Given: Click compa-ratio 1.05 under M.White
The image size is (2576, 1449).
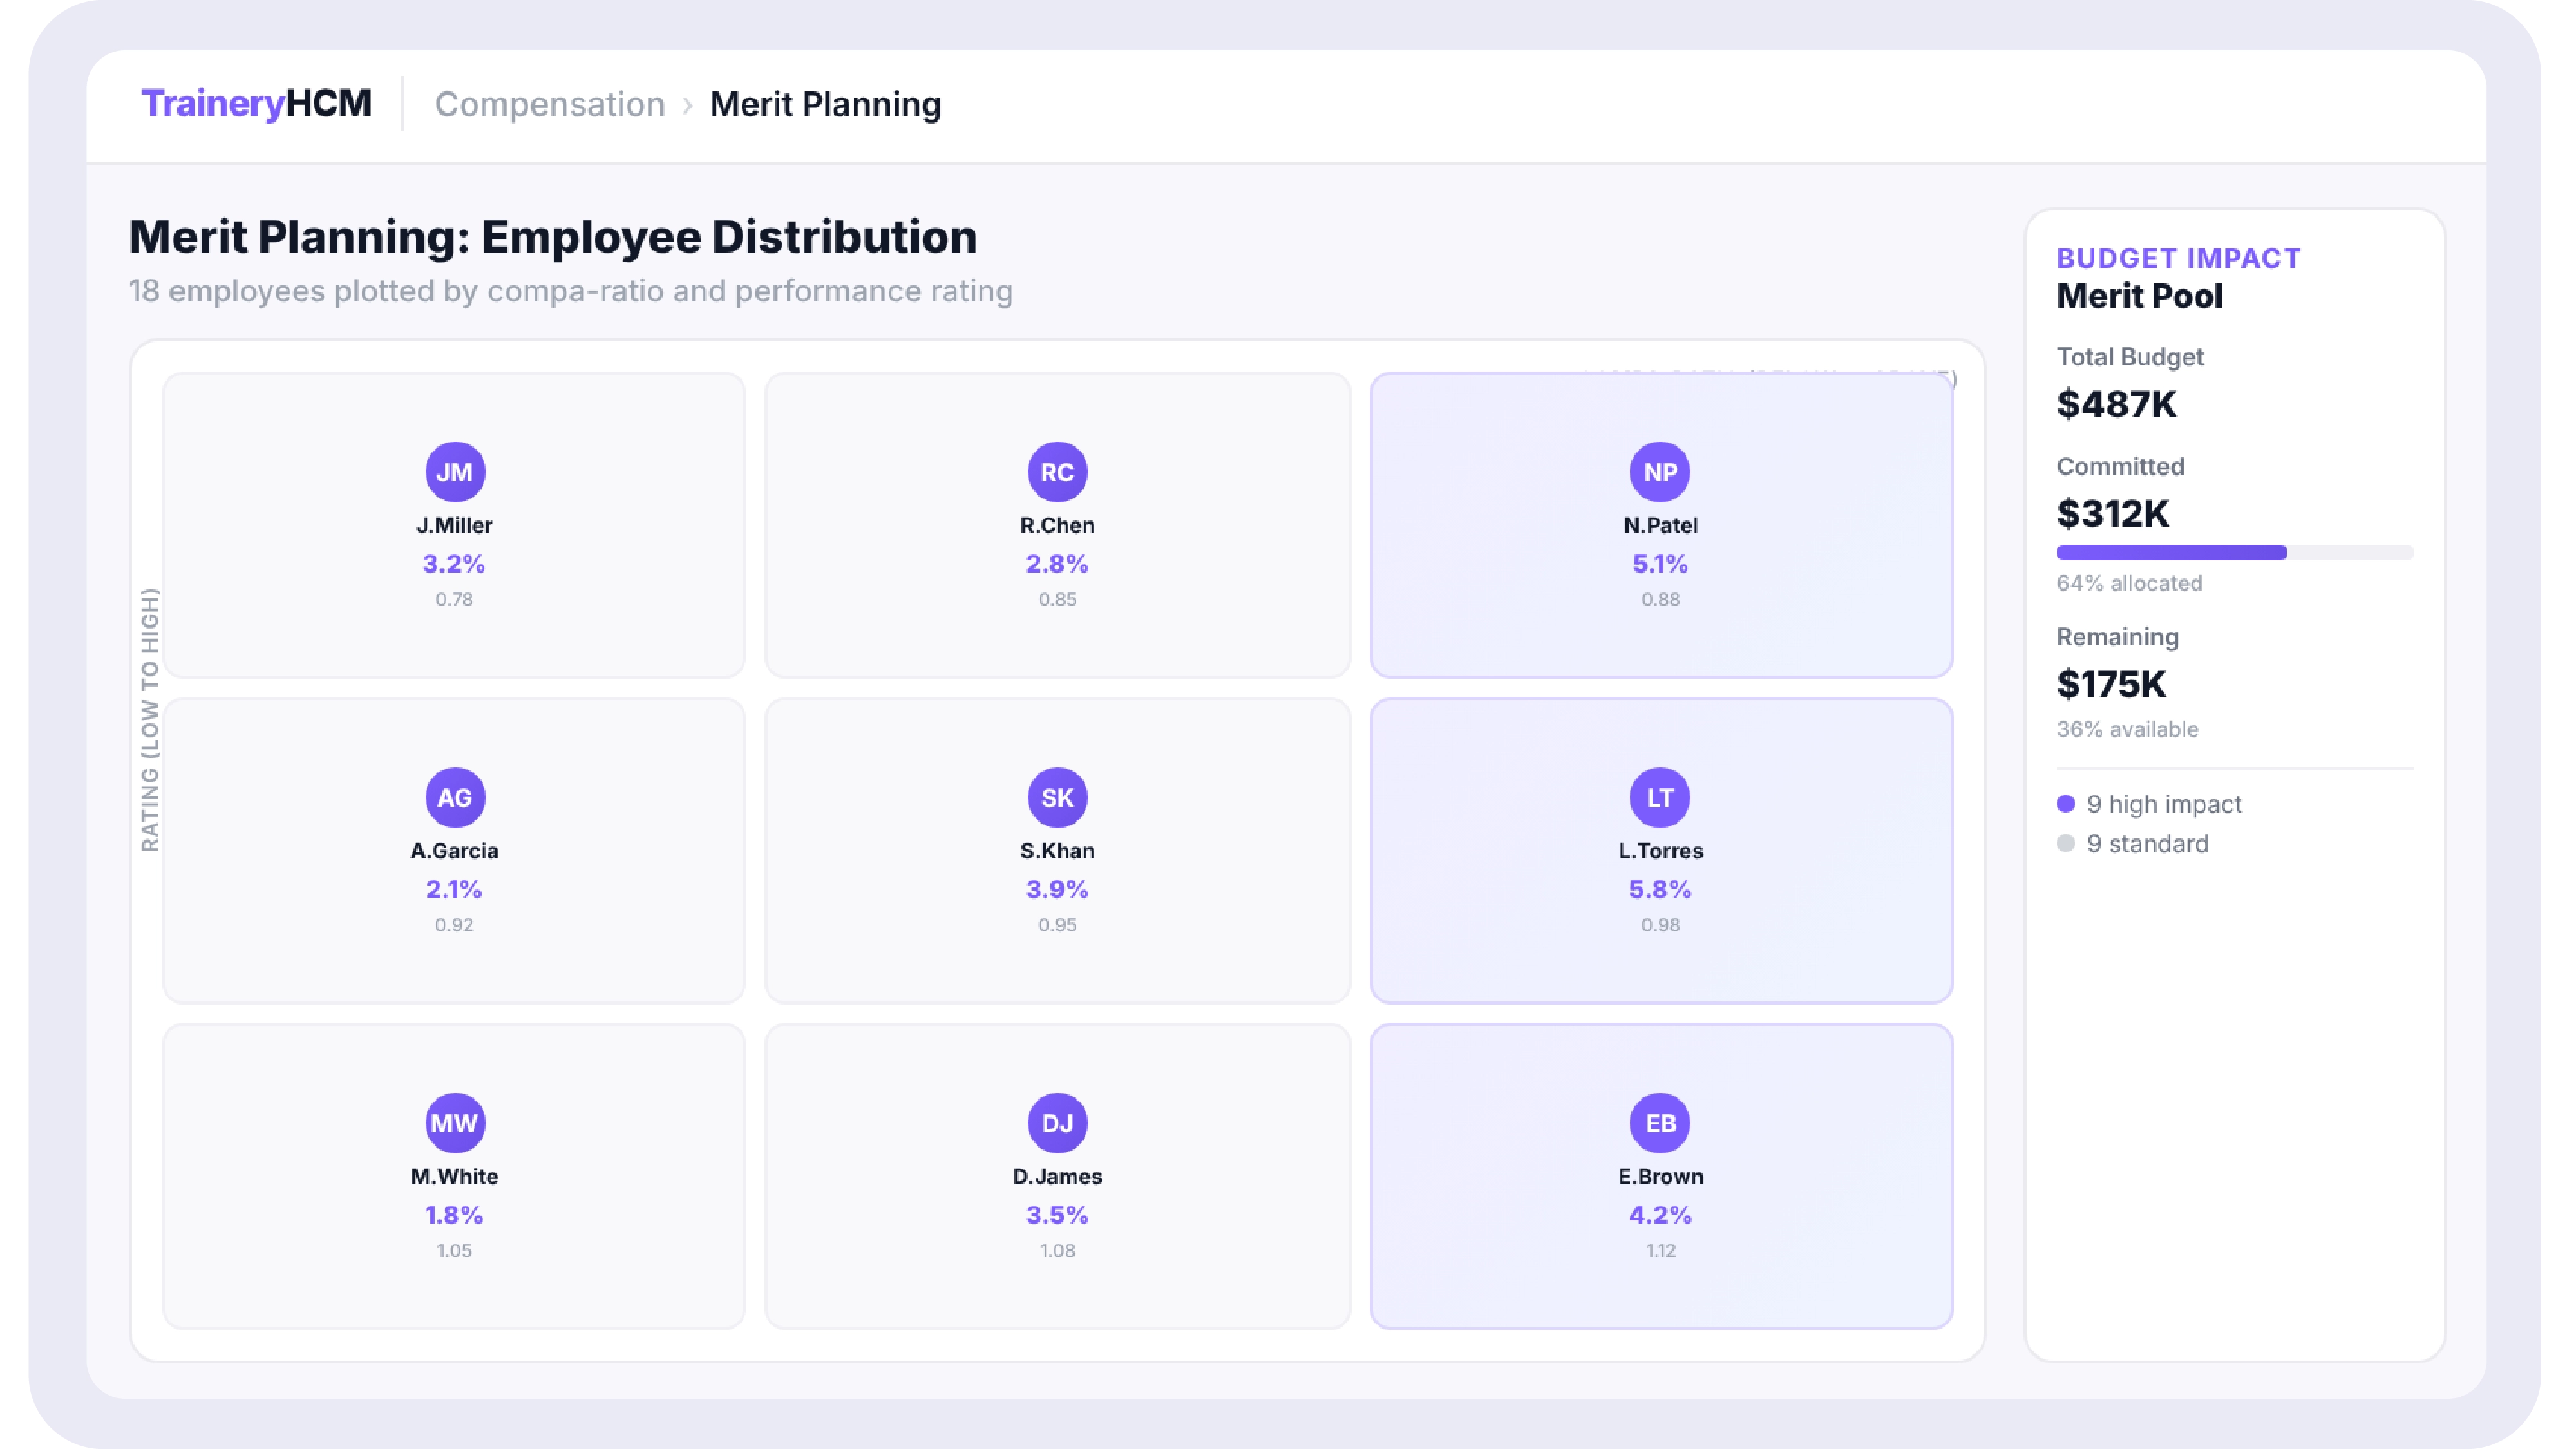Looking at the screenshot, I should (x=454, y=1250).
